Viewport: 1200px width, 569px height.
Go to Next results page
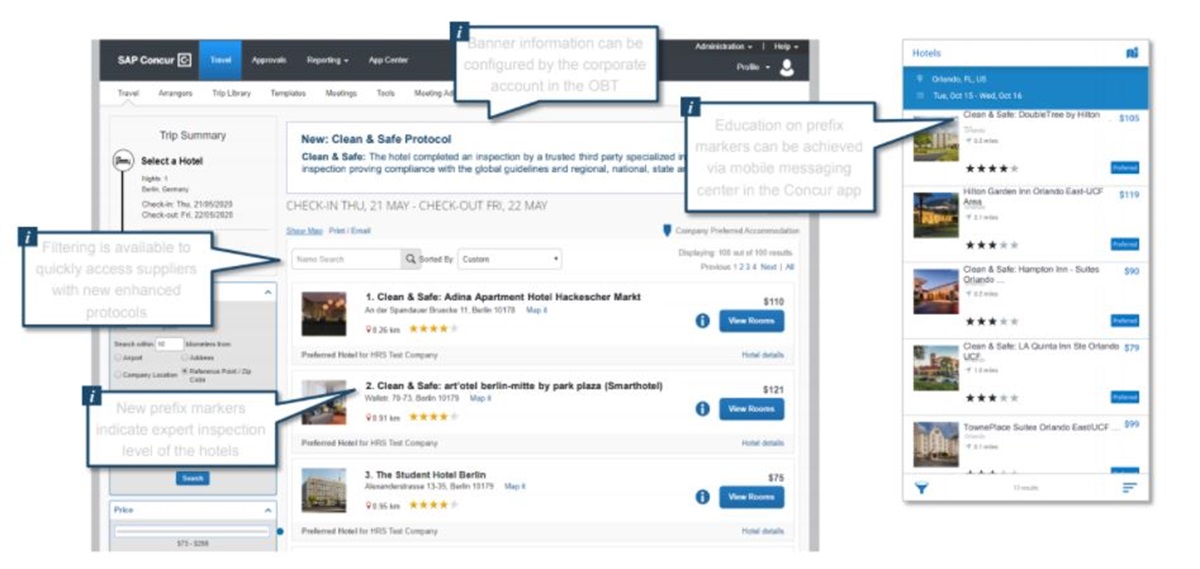pyautogui.click(x=768, y=267)
